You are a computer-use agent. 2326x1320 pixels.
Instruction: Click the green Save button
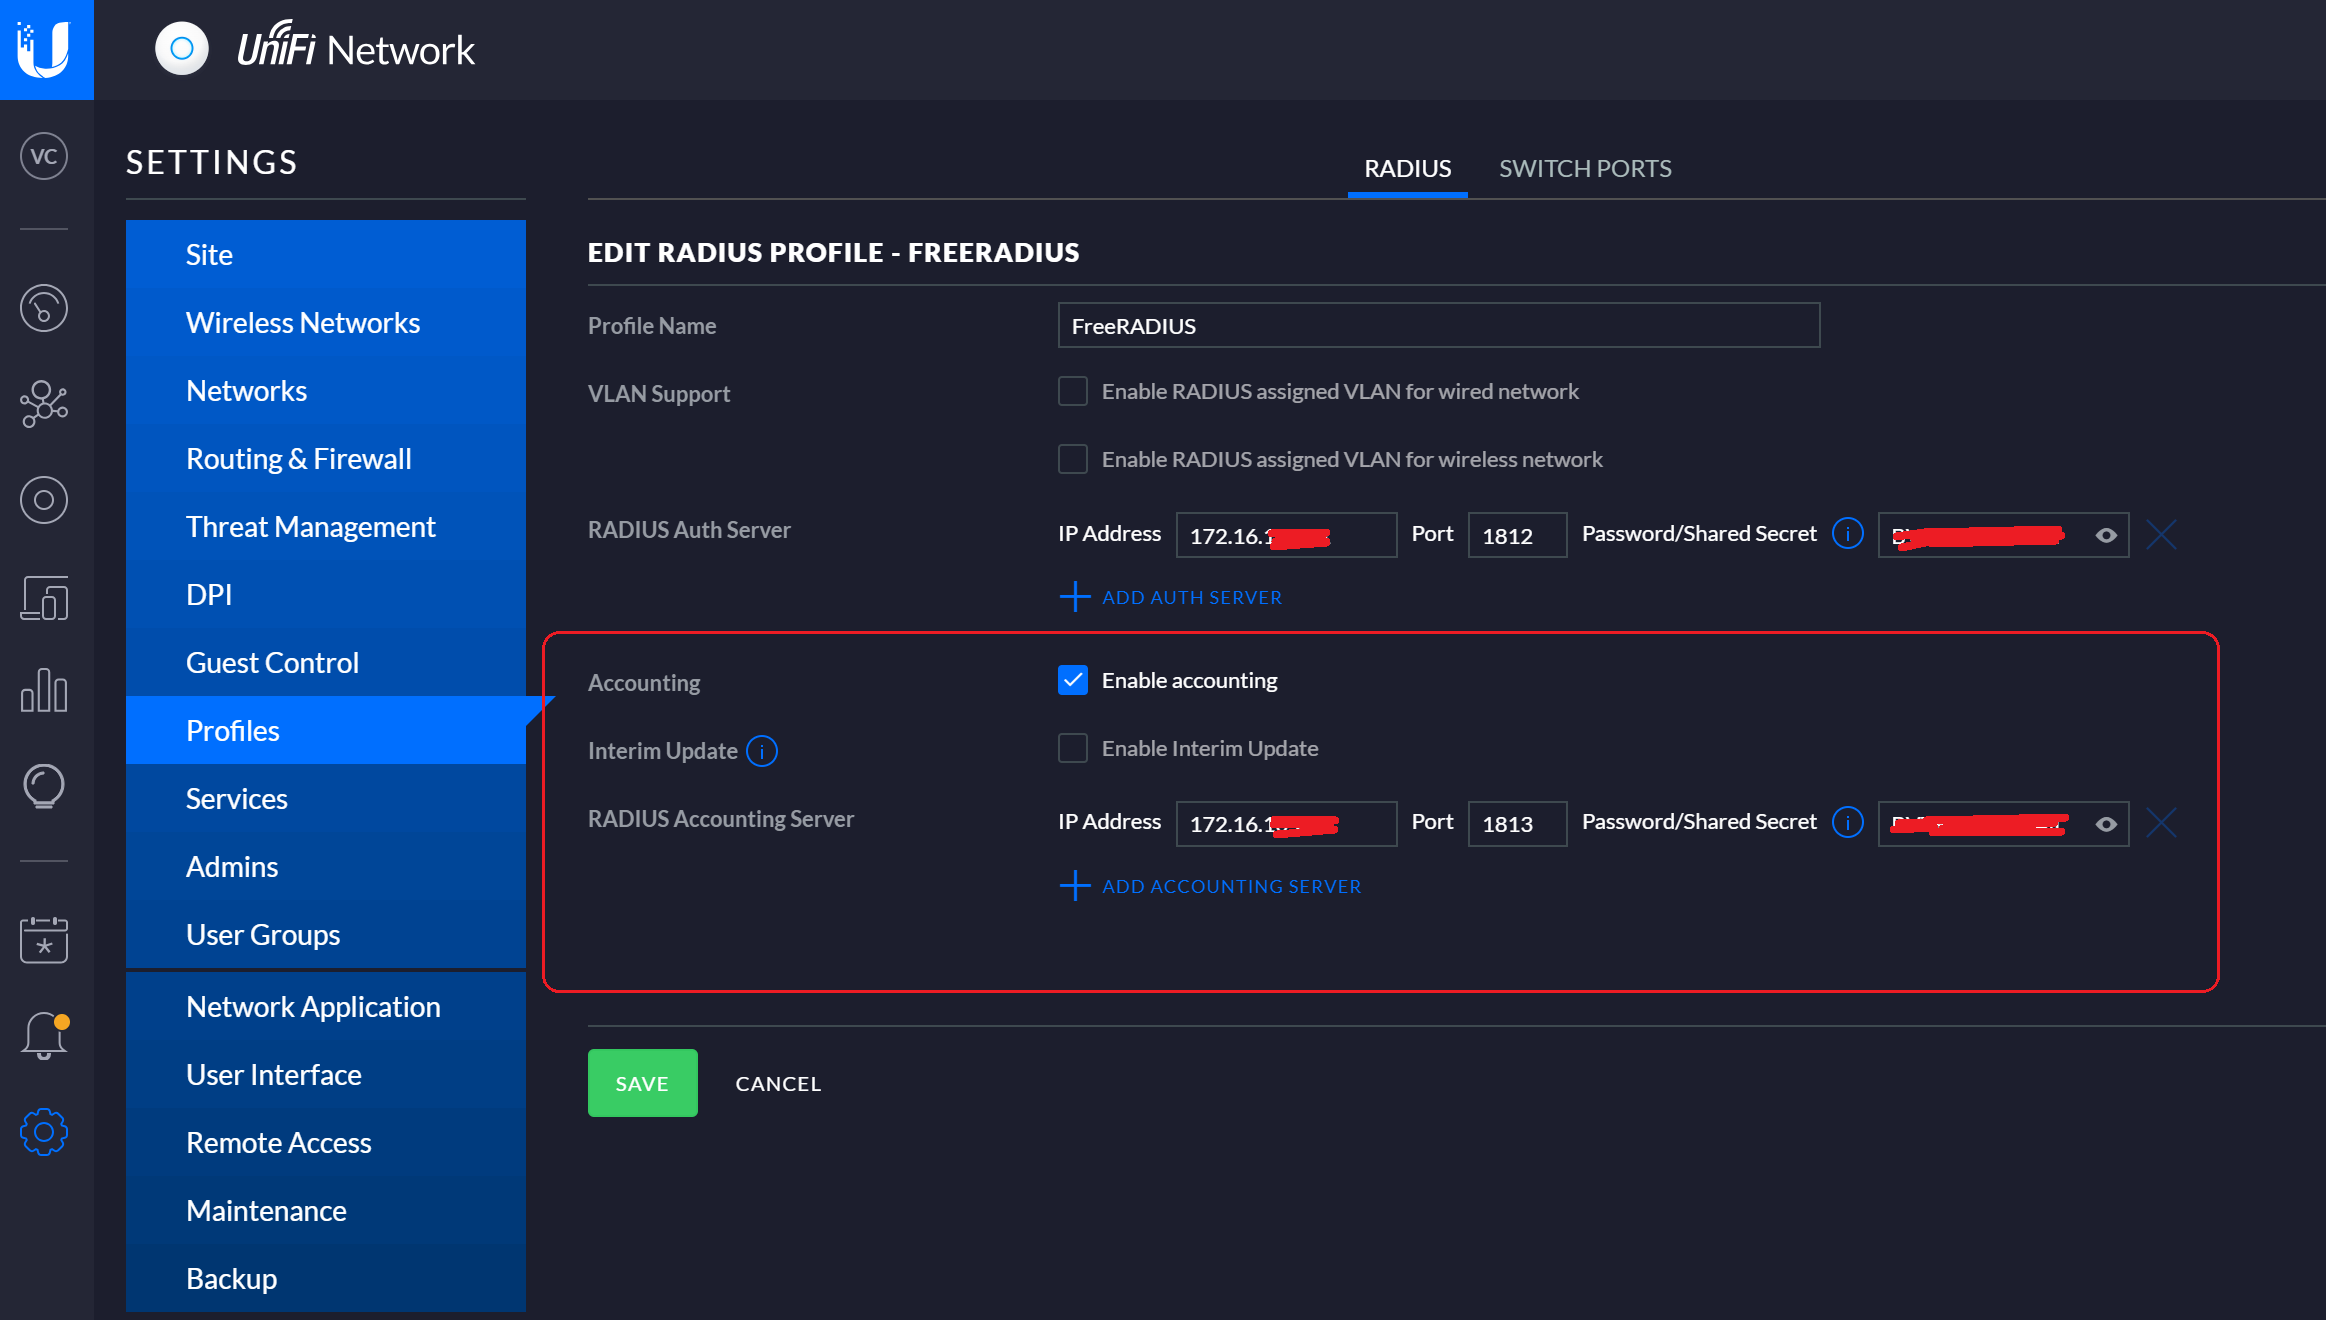pos(642,1083)
